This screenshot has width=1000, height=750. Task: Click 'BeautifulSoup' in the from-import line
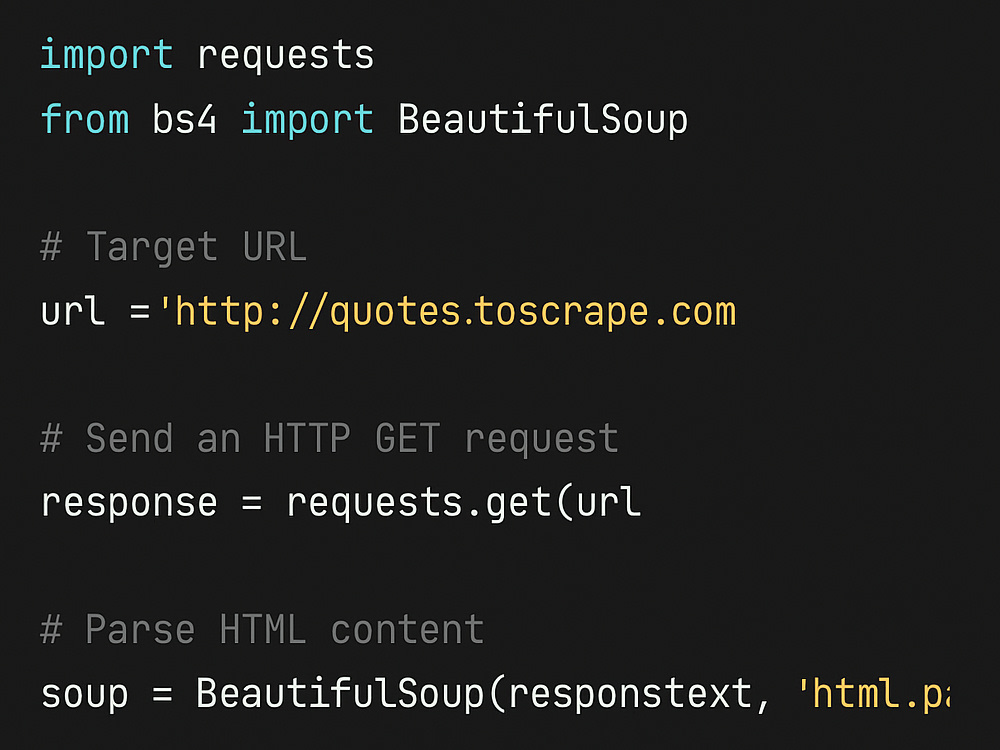pos(543,119)
